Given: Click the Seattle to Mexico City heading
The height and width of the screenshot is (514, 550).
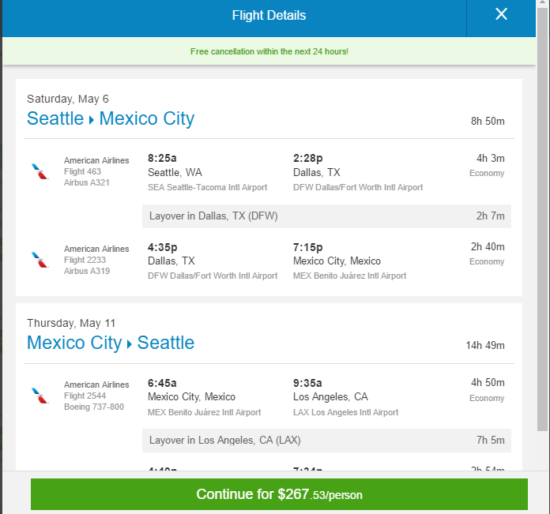Looking at the screenshot, I should pyautogui.click(x=110, y=118).
